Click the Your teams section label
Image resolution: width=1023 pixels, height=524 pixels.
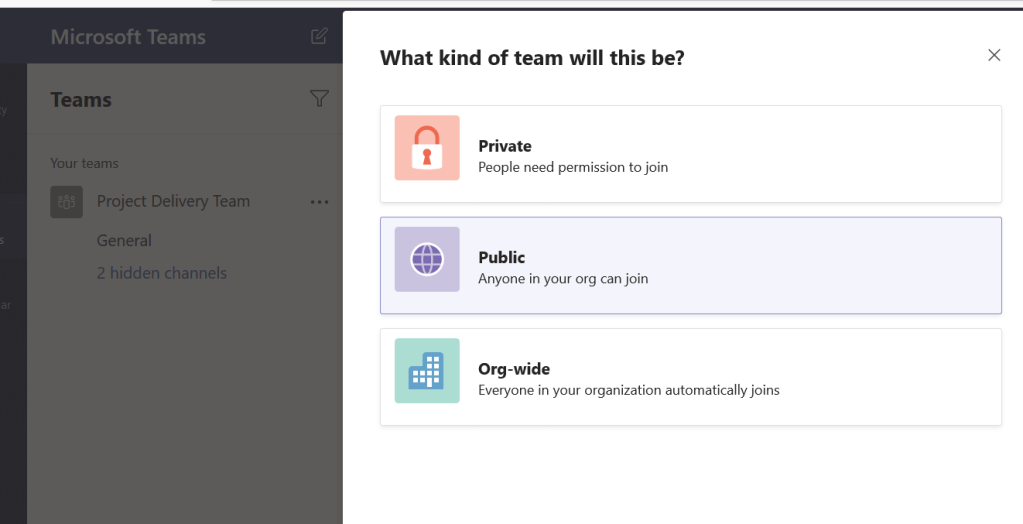point(84,163)
